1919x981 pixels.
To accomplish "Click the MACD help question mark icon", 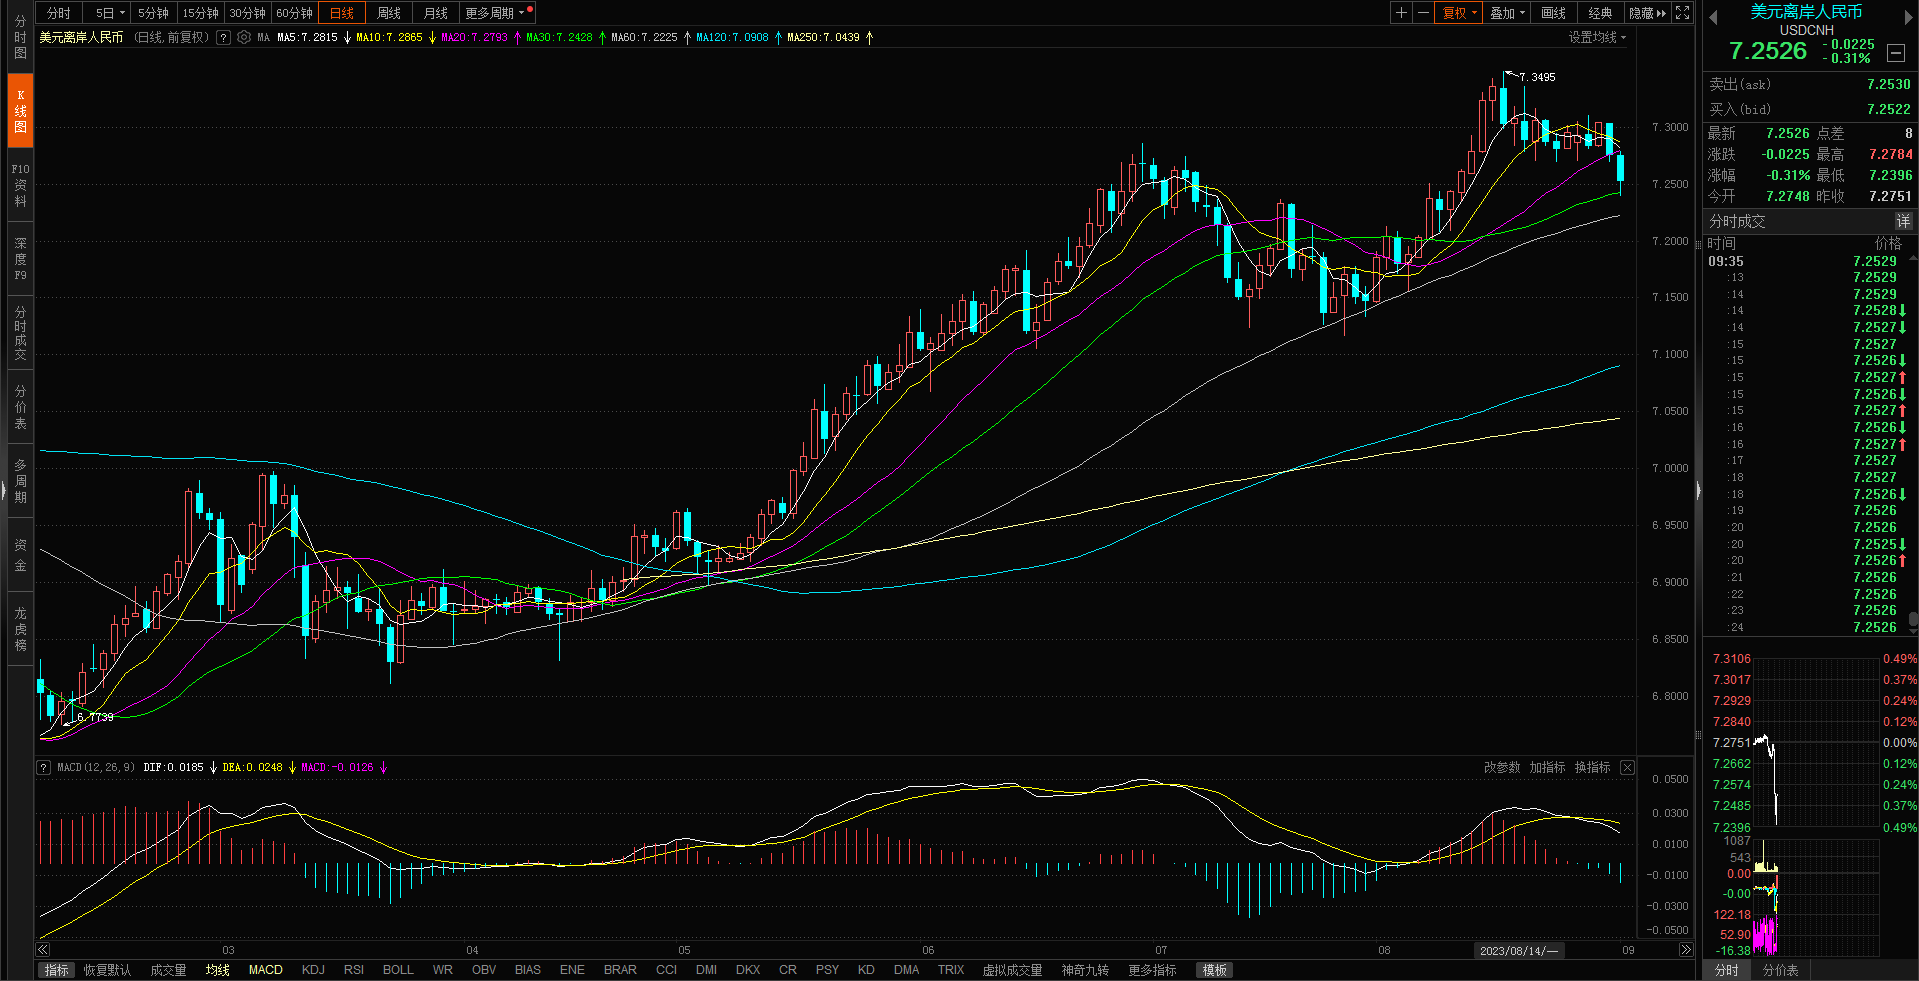I will [x=44, y=768].
